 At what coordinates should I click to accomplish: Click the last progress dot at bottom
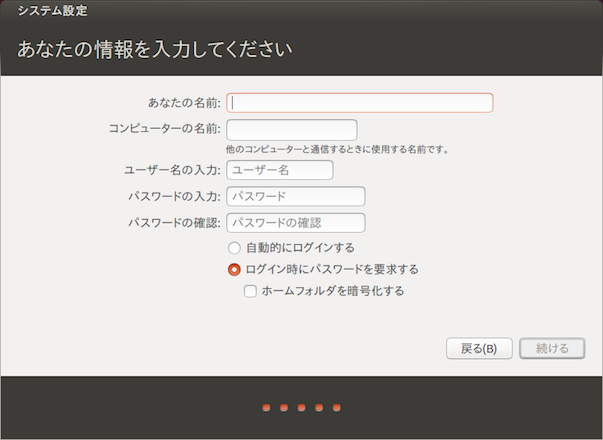click(x=337, y=408)
